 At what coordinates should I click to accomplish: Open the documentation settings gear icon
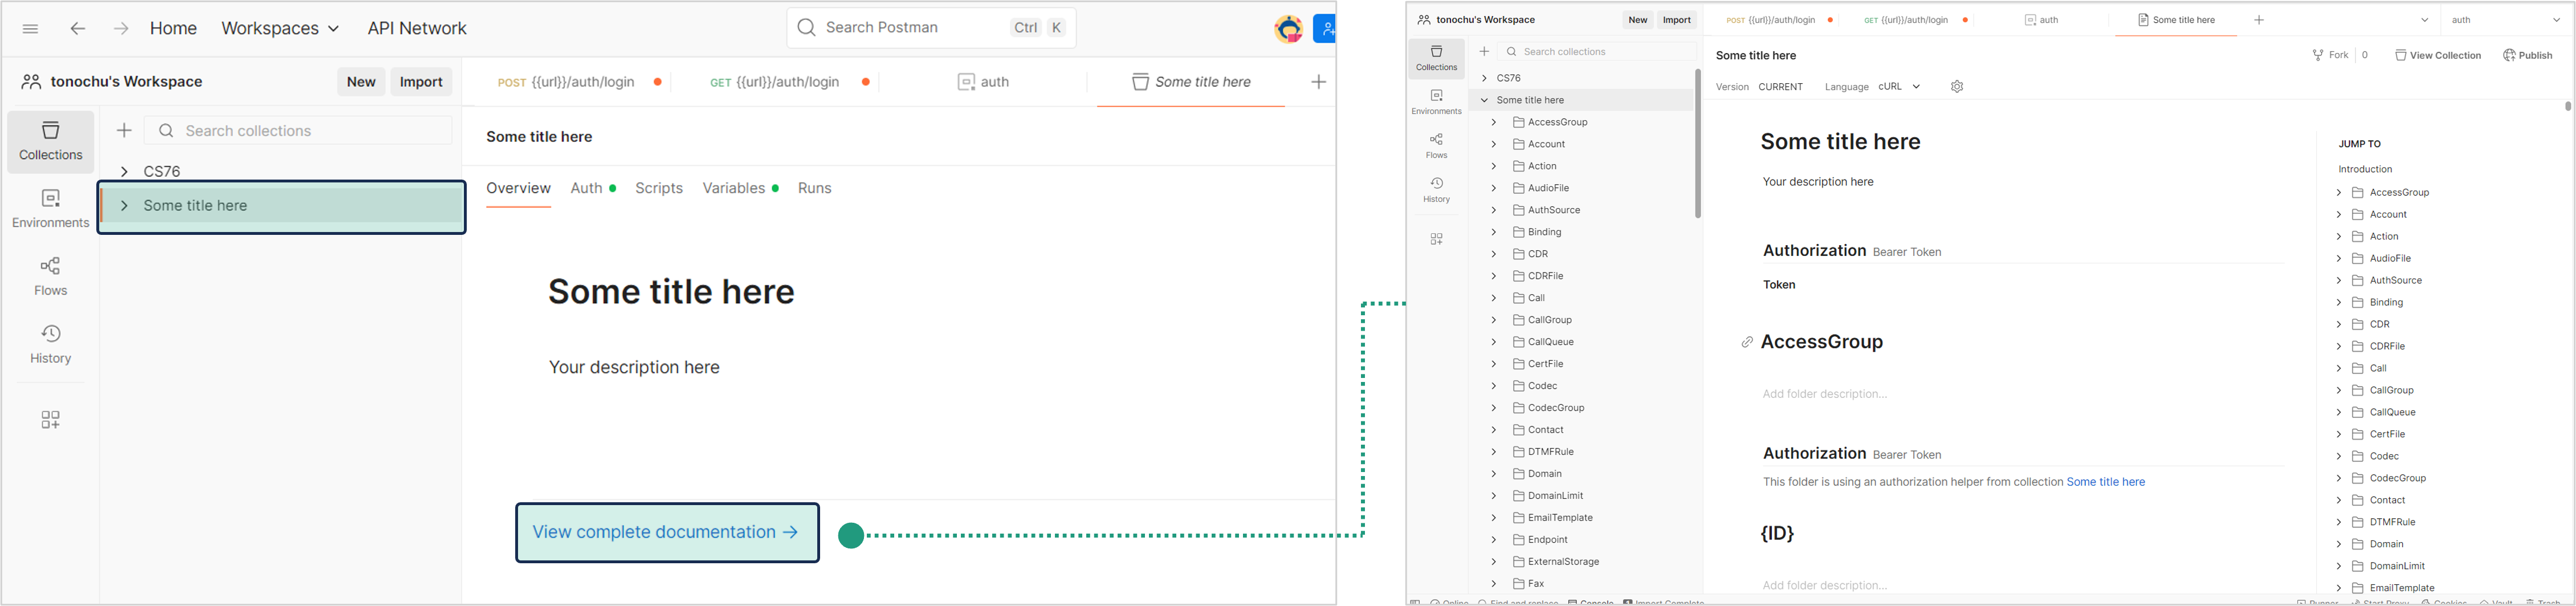tap(1957, 87)
